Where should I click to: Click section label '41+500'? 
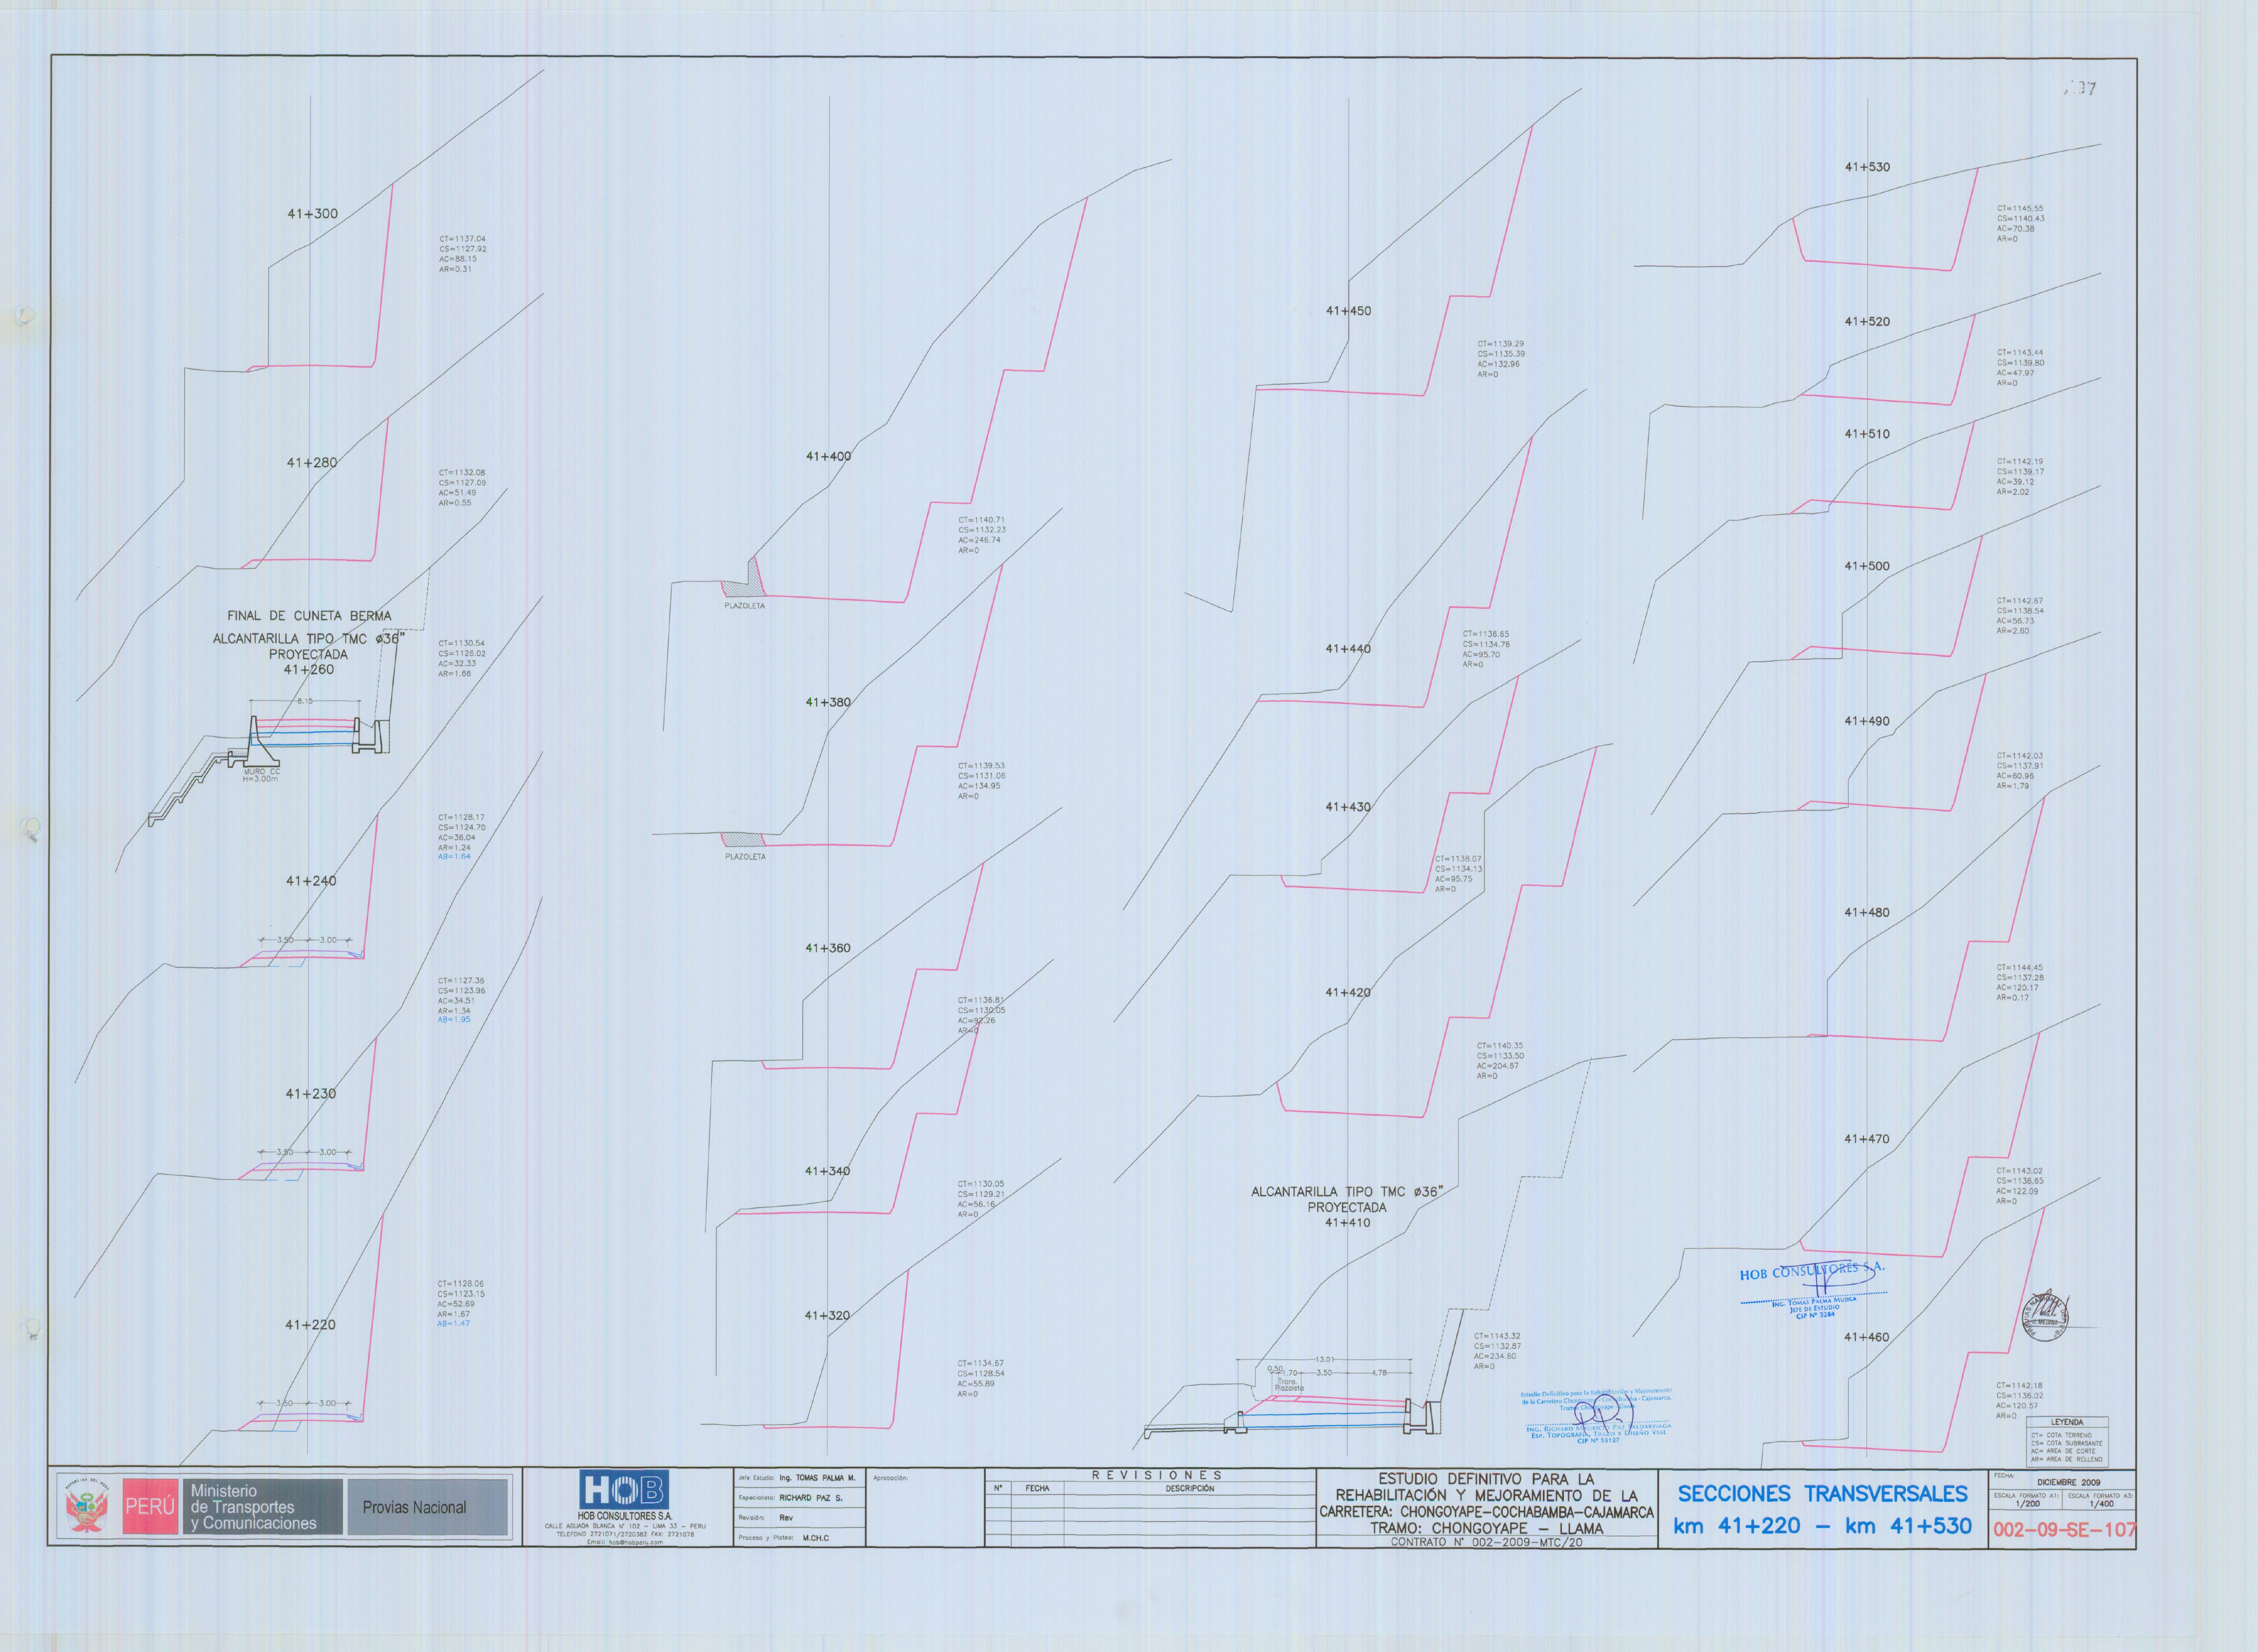point(1867,566)
